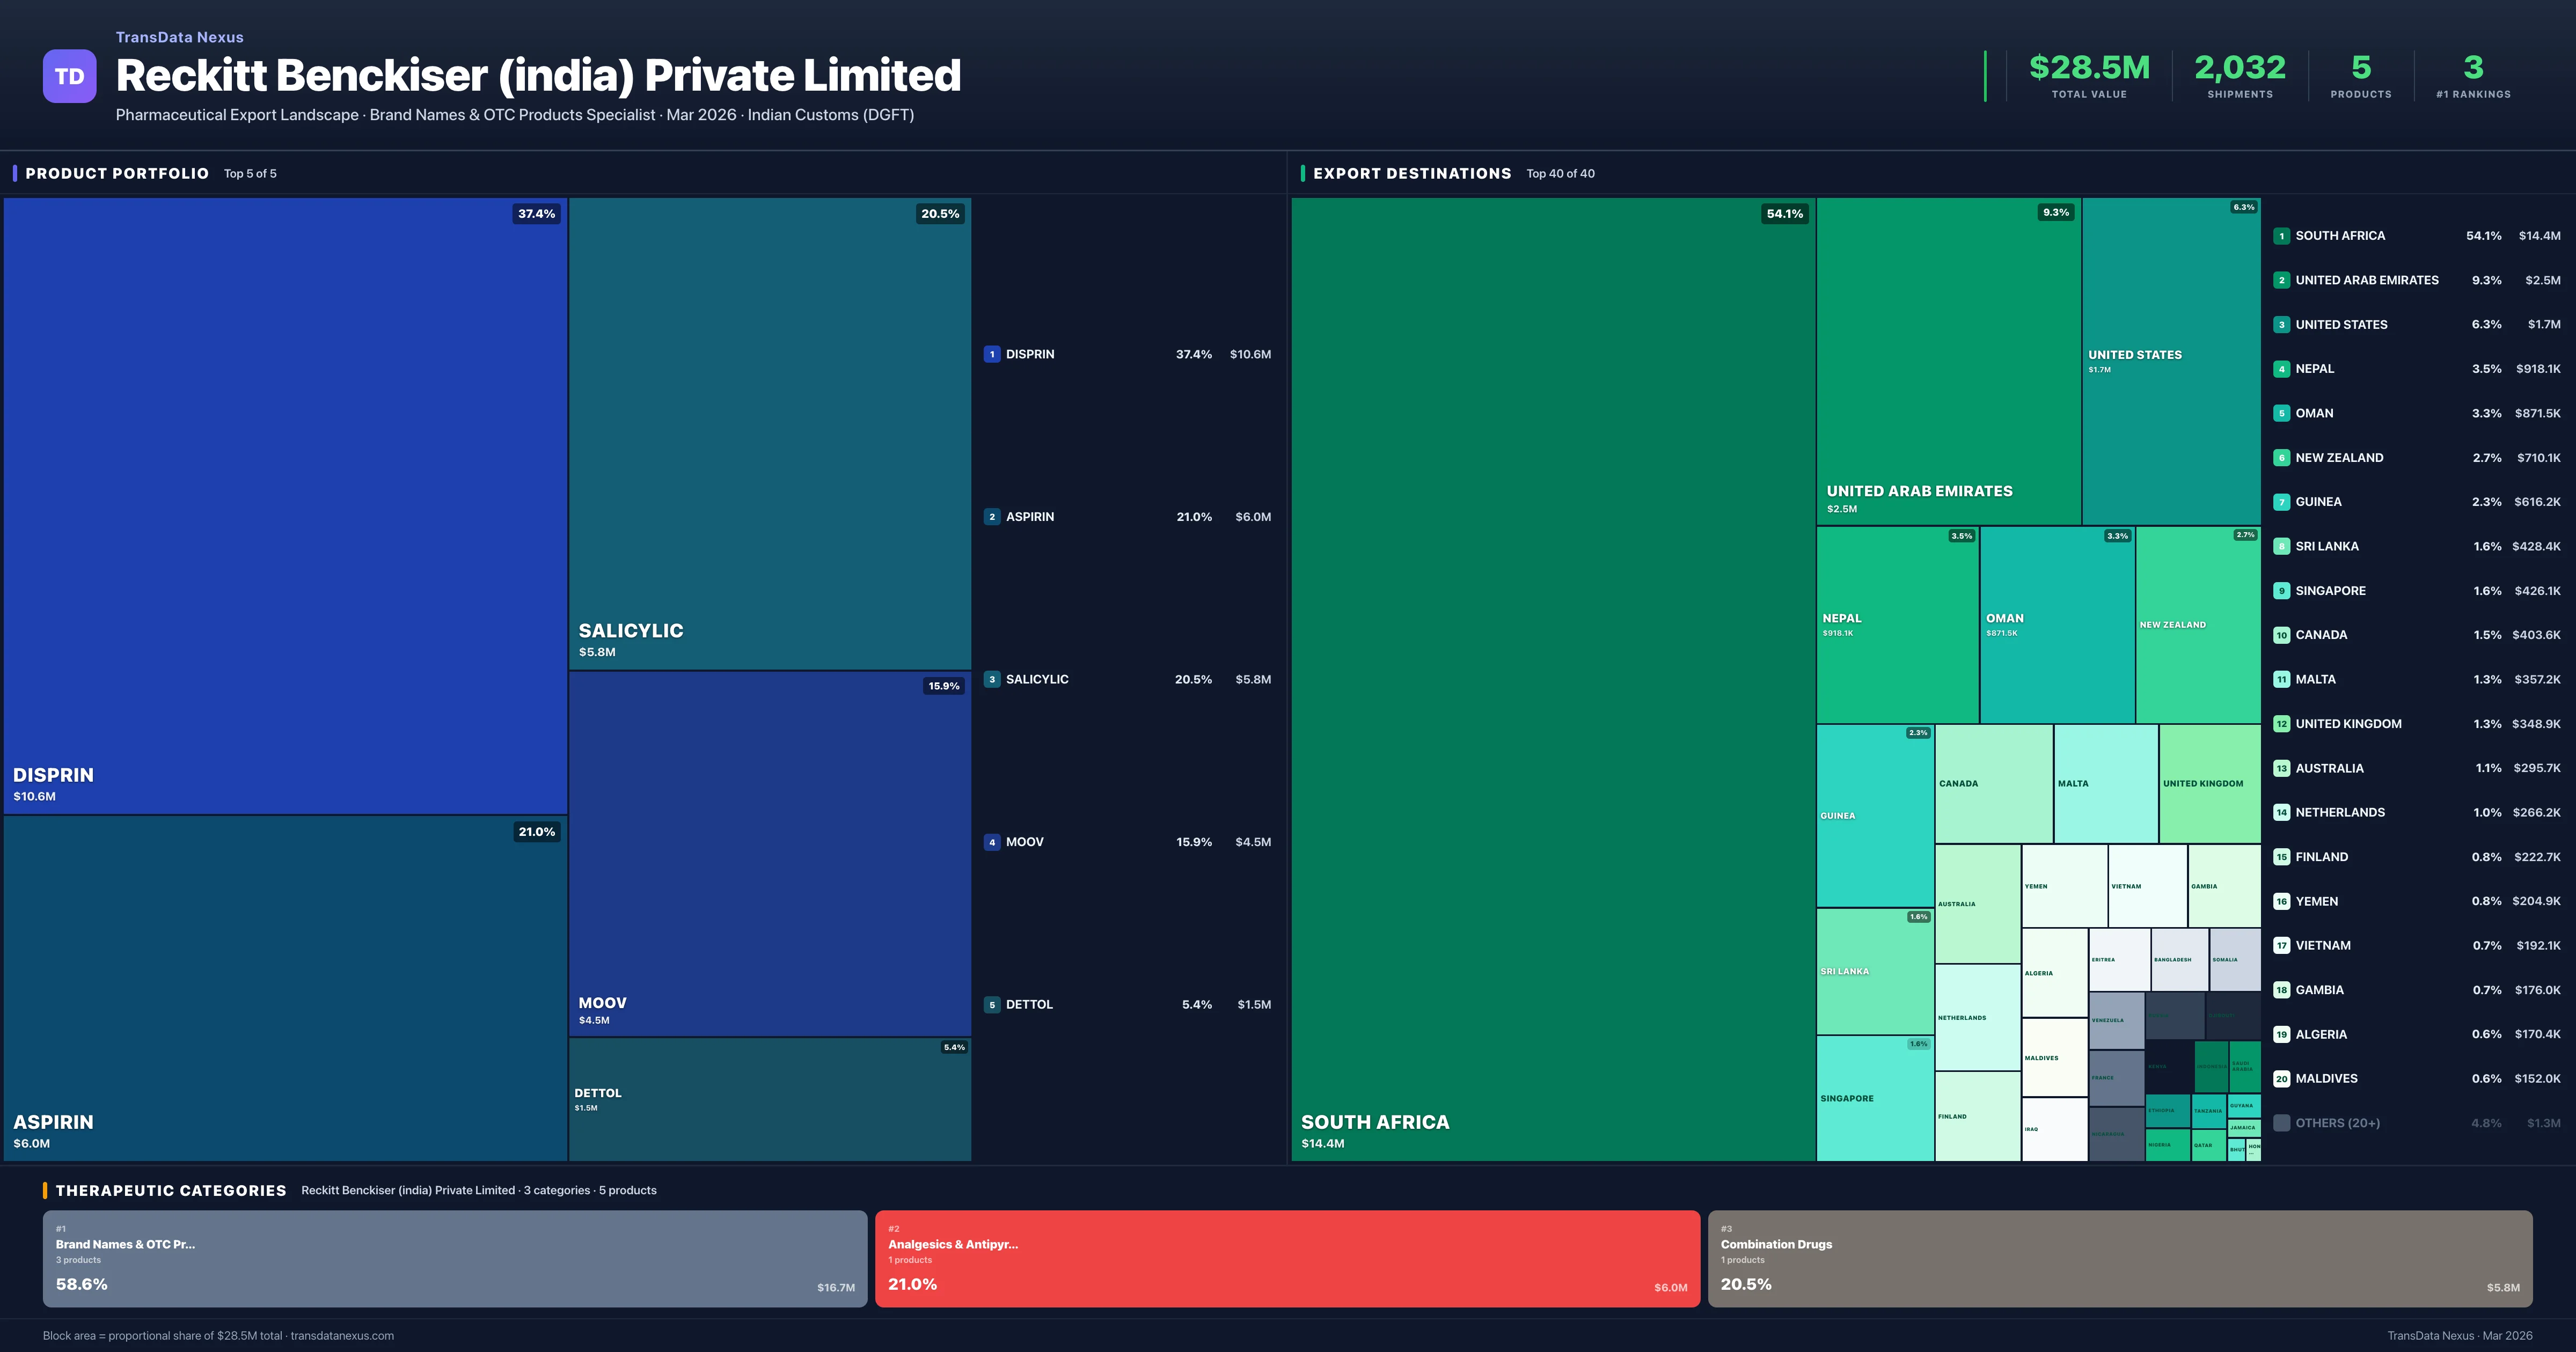The image size is (2576, 1352).
Task: Open the transdatanexus.com link in the footer
Action: click(344, 1335)
